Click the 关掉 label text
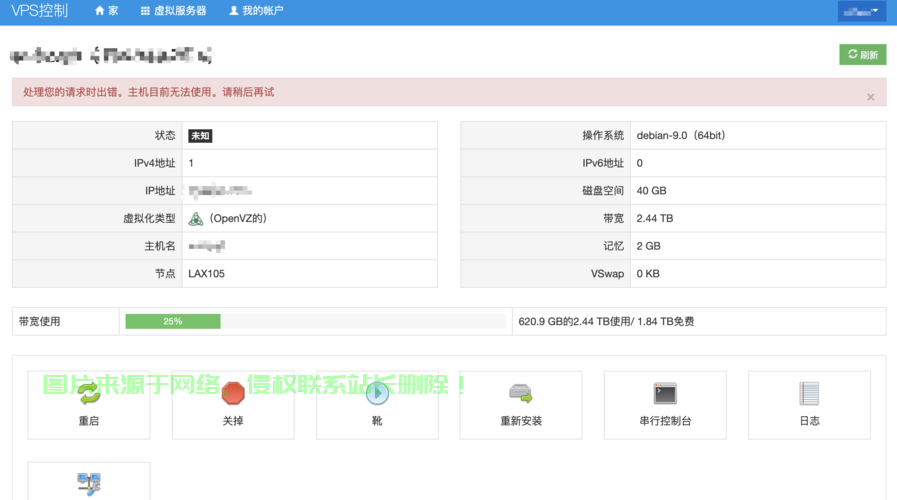 [233, 421]
